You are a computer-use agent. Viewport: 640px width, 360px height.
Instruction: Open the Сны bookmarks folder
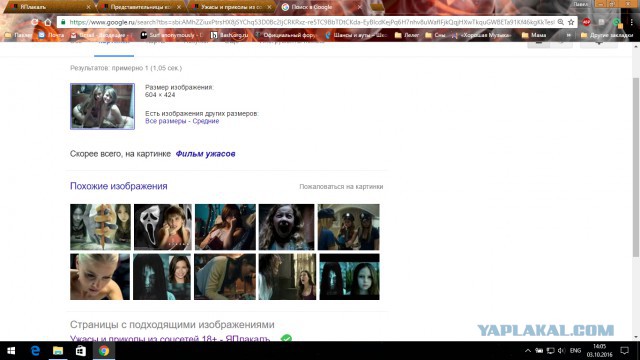pos(435,35)
